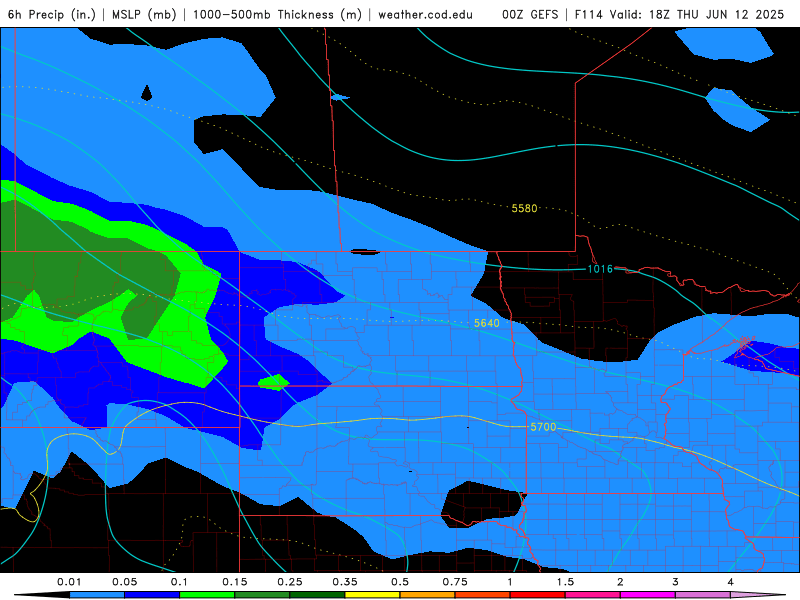Screen dimensions: 800x600
Task: Click the 0.25 legend value
Action: click(x=290, y=582)
